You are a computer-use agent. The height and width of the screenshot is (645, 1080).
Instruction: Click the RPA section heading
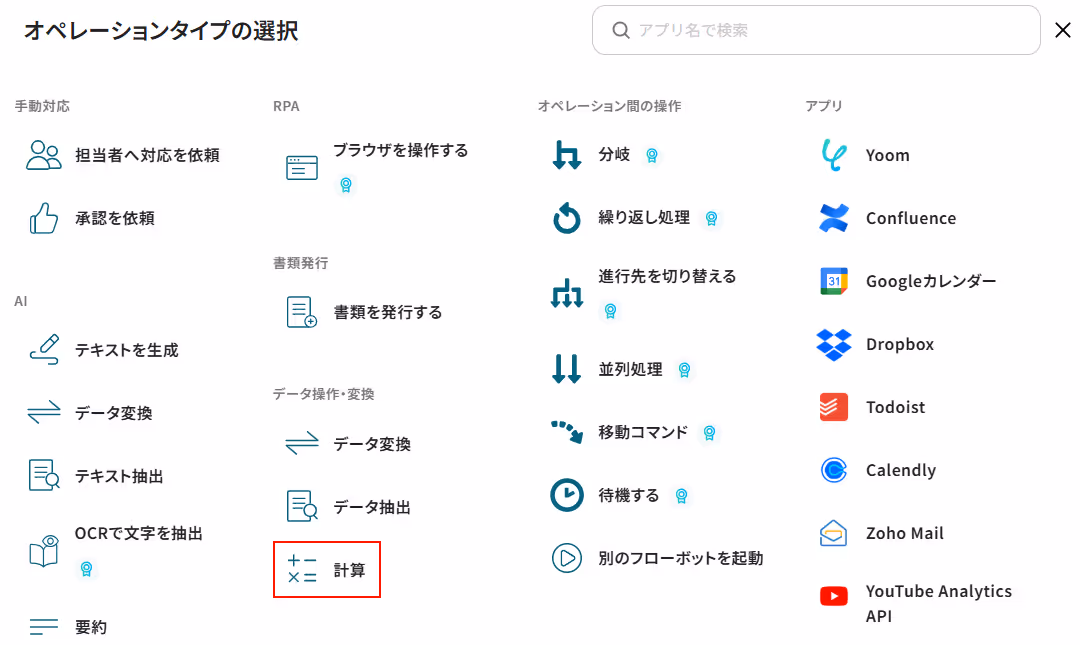point(286,106)
